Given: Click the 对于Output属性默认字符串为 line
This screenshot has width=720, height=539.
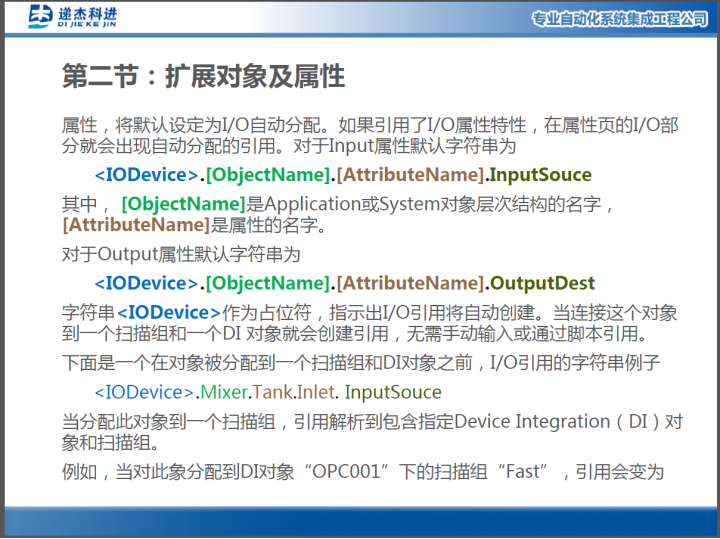Looking at the screenshot, I should tap(181, 254).
